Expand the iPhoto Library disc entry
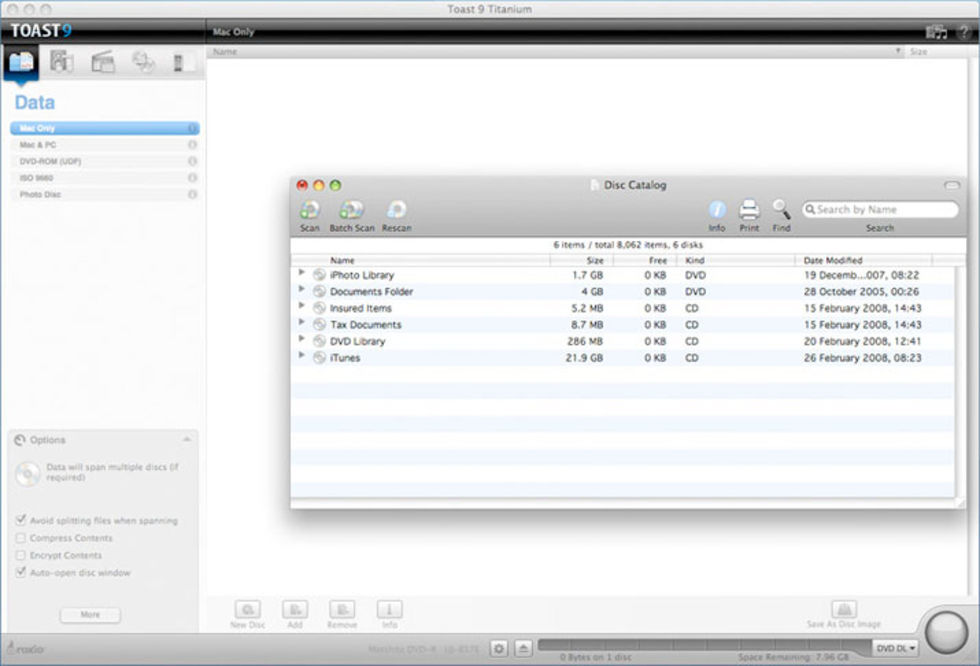The width and height of the screenshot is (980, 666). (301, 274)
